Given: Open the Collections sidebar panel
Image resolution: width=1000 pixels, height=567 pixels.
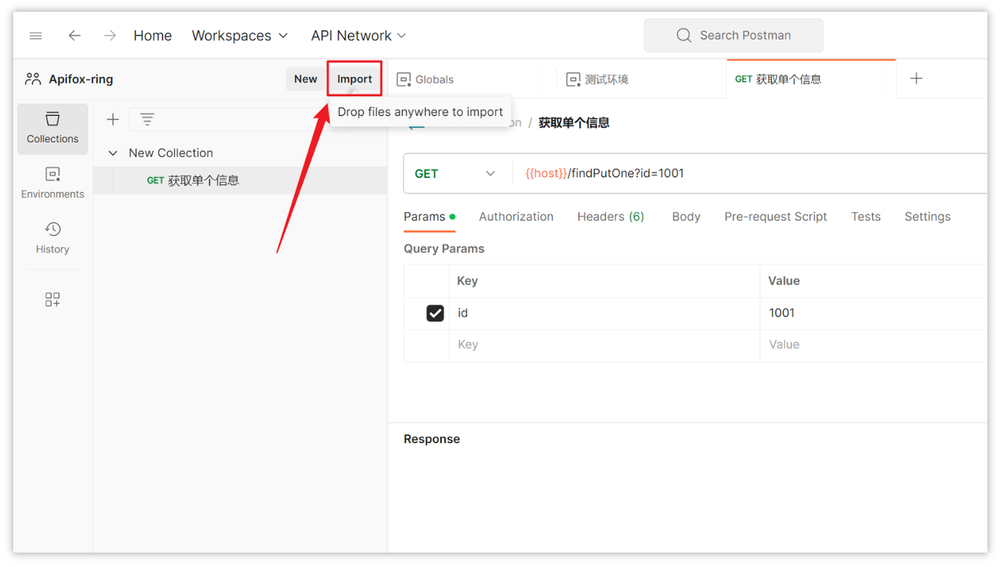Looking at the screenshot, I should tap(53, 128).
